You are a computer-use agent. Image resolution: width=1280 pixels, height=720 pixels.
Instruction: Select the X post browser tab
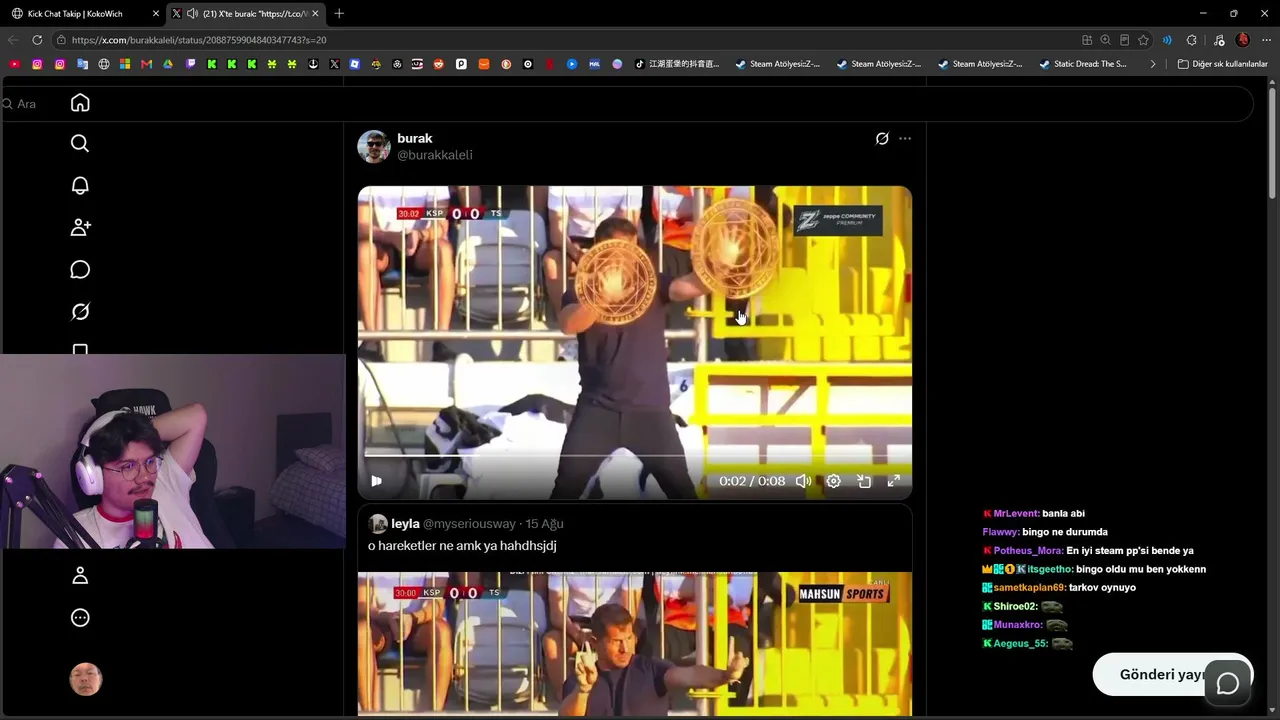click(x=247, y=14)
